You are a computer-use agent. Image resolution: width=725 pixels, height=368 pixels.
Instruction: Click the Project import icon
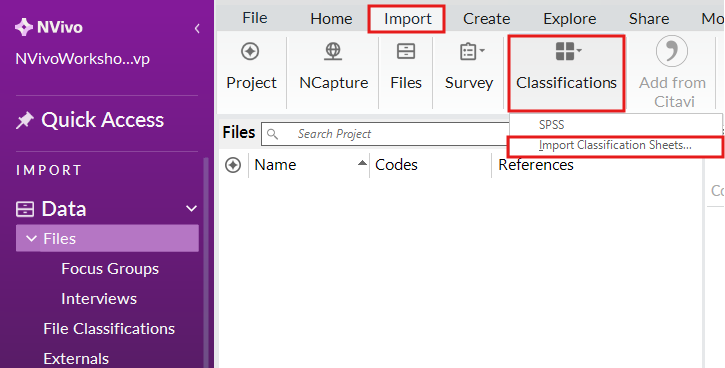tap(250, 51)
